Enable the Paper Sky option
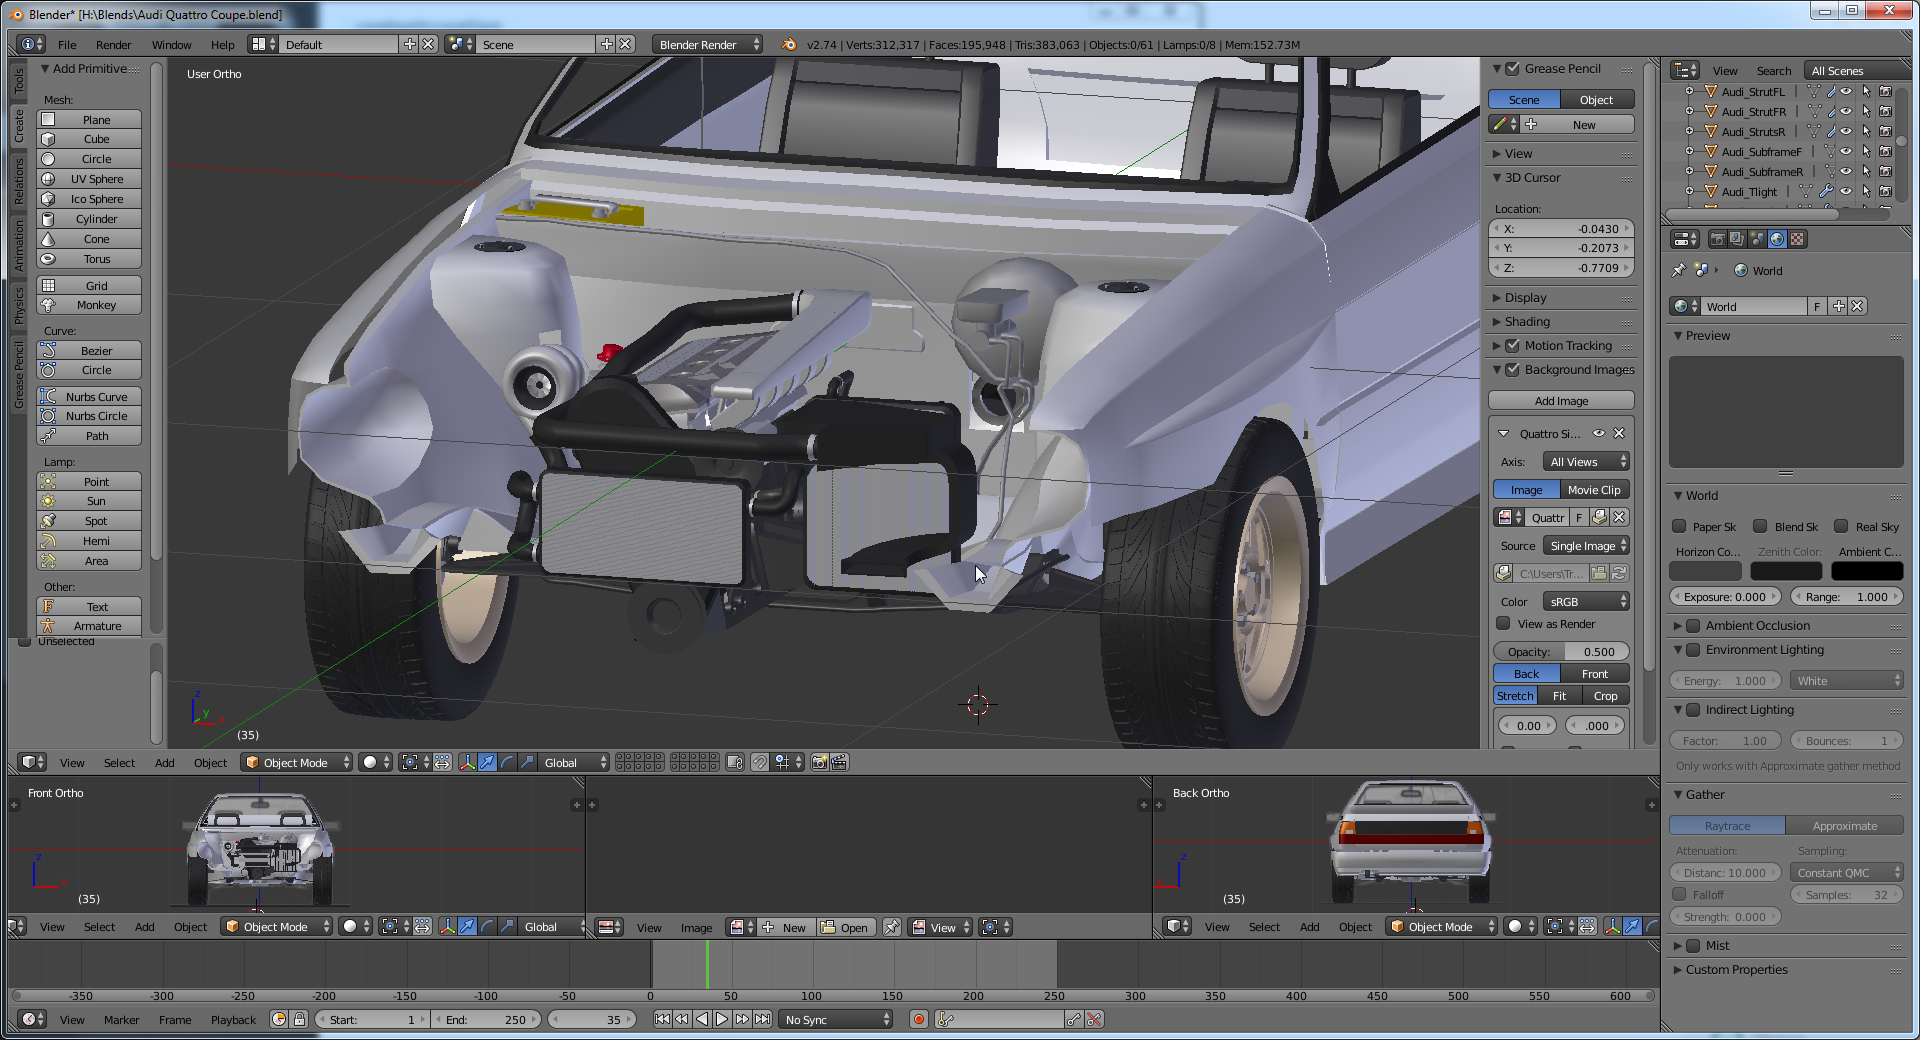This screenshot has height=1040, width=1920. tap(1680, 527)
